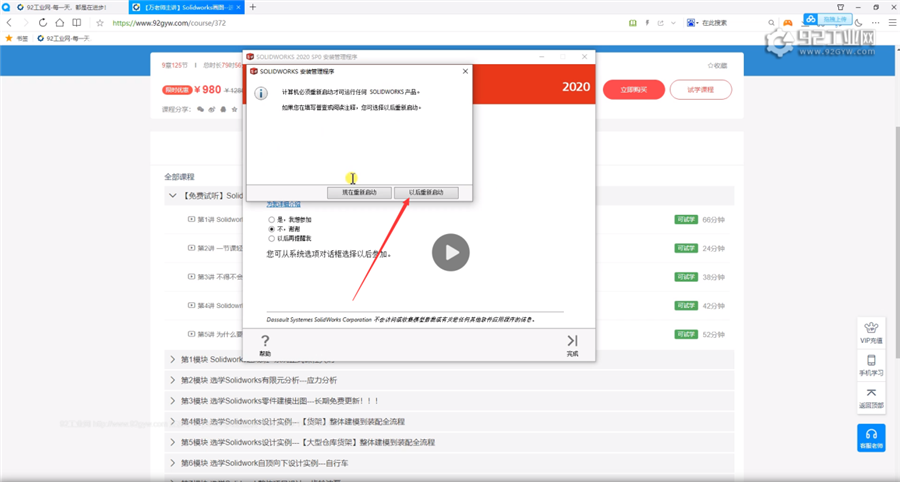Select the 是，我想参加 radio option
Screen dimensions: 900x482
[x=271, y=220]
